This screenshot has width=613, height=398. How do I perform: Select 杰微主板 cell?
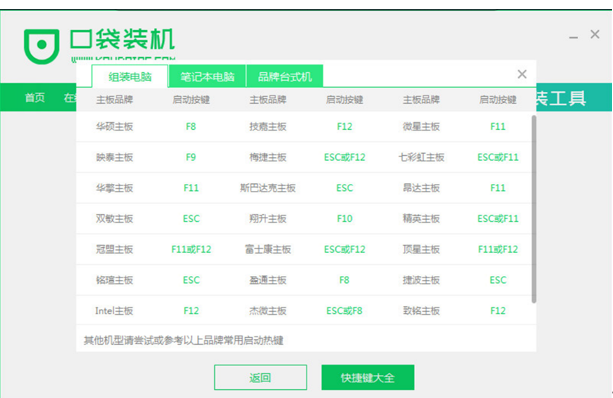click(268, 311)
